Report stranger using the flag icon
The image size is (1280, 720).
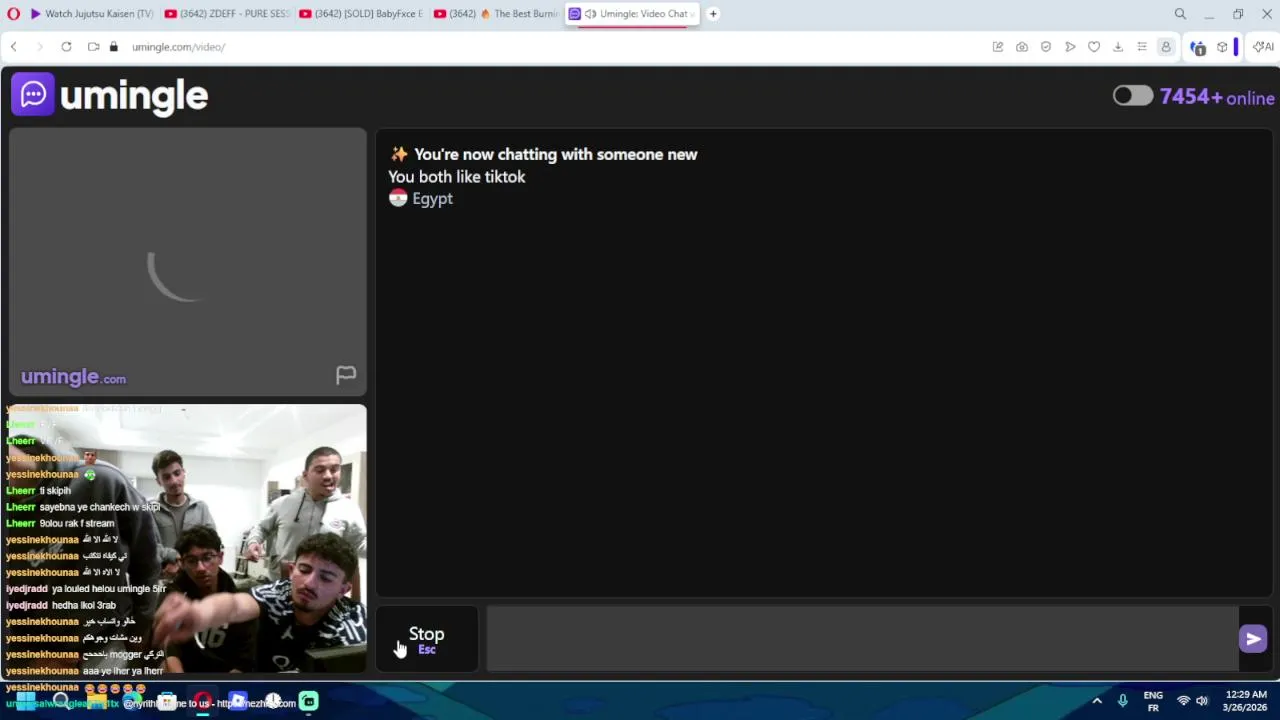346,375
